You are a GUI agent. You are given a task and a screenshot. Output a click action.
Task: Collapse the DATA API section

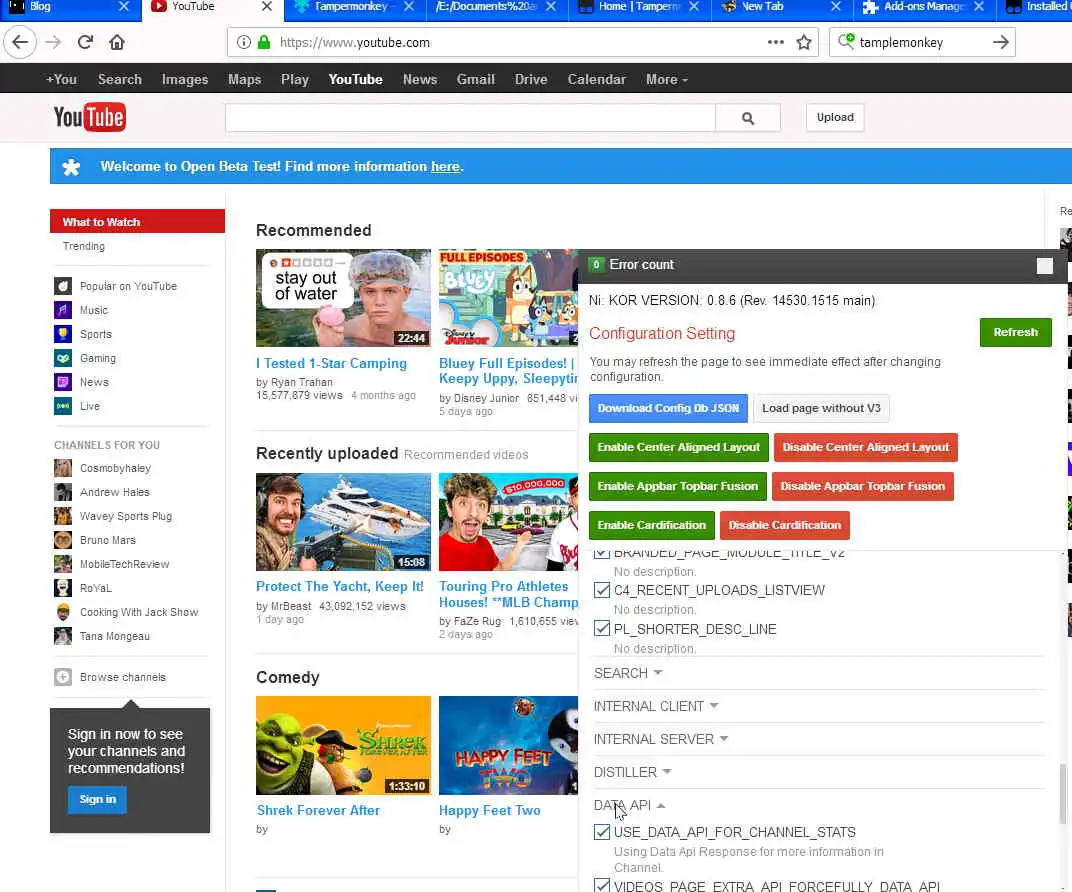(630, 805)
